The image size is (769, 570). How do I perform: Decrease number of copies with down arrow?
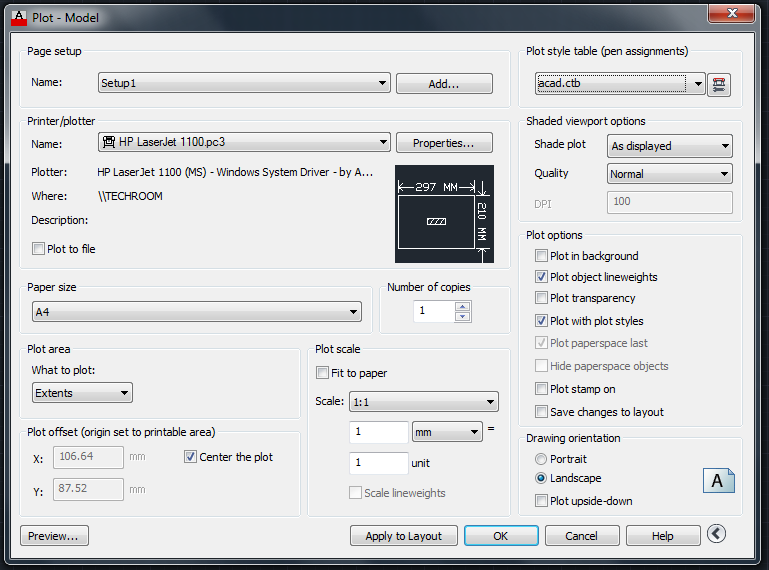[462, 317]
